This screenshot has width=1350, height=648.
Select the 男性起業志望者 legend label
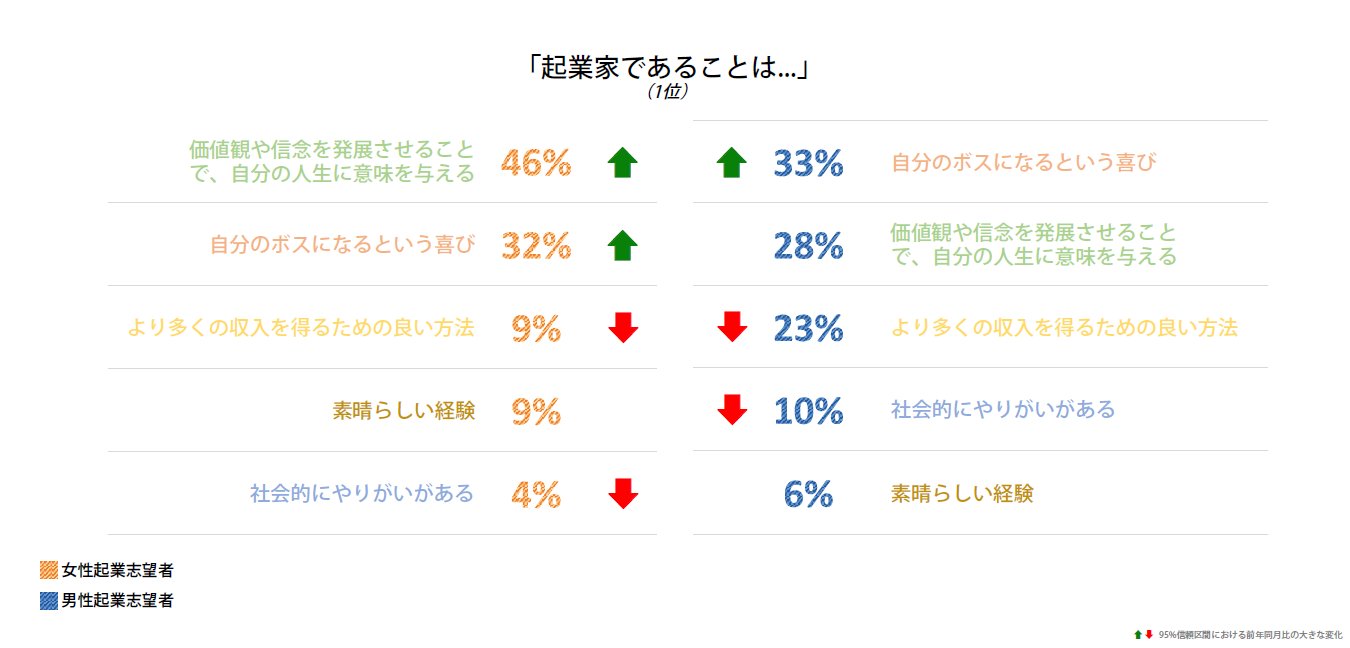(x=117, y=601)
